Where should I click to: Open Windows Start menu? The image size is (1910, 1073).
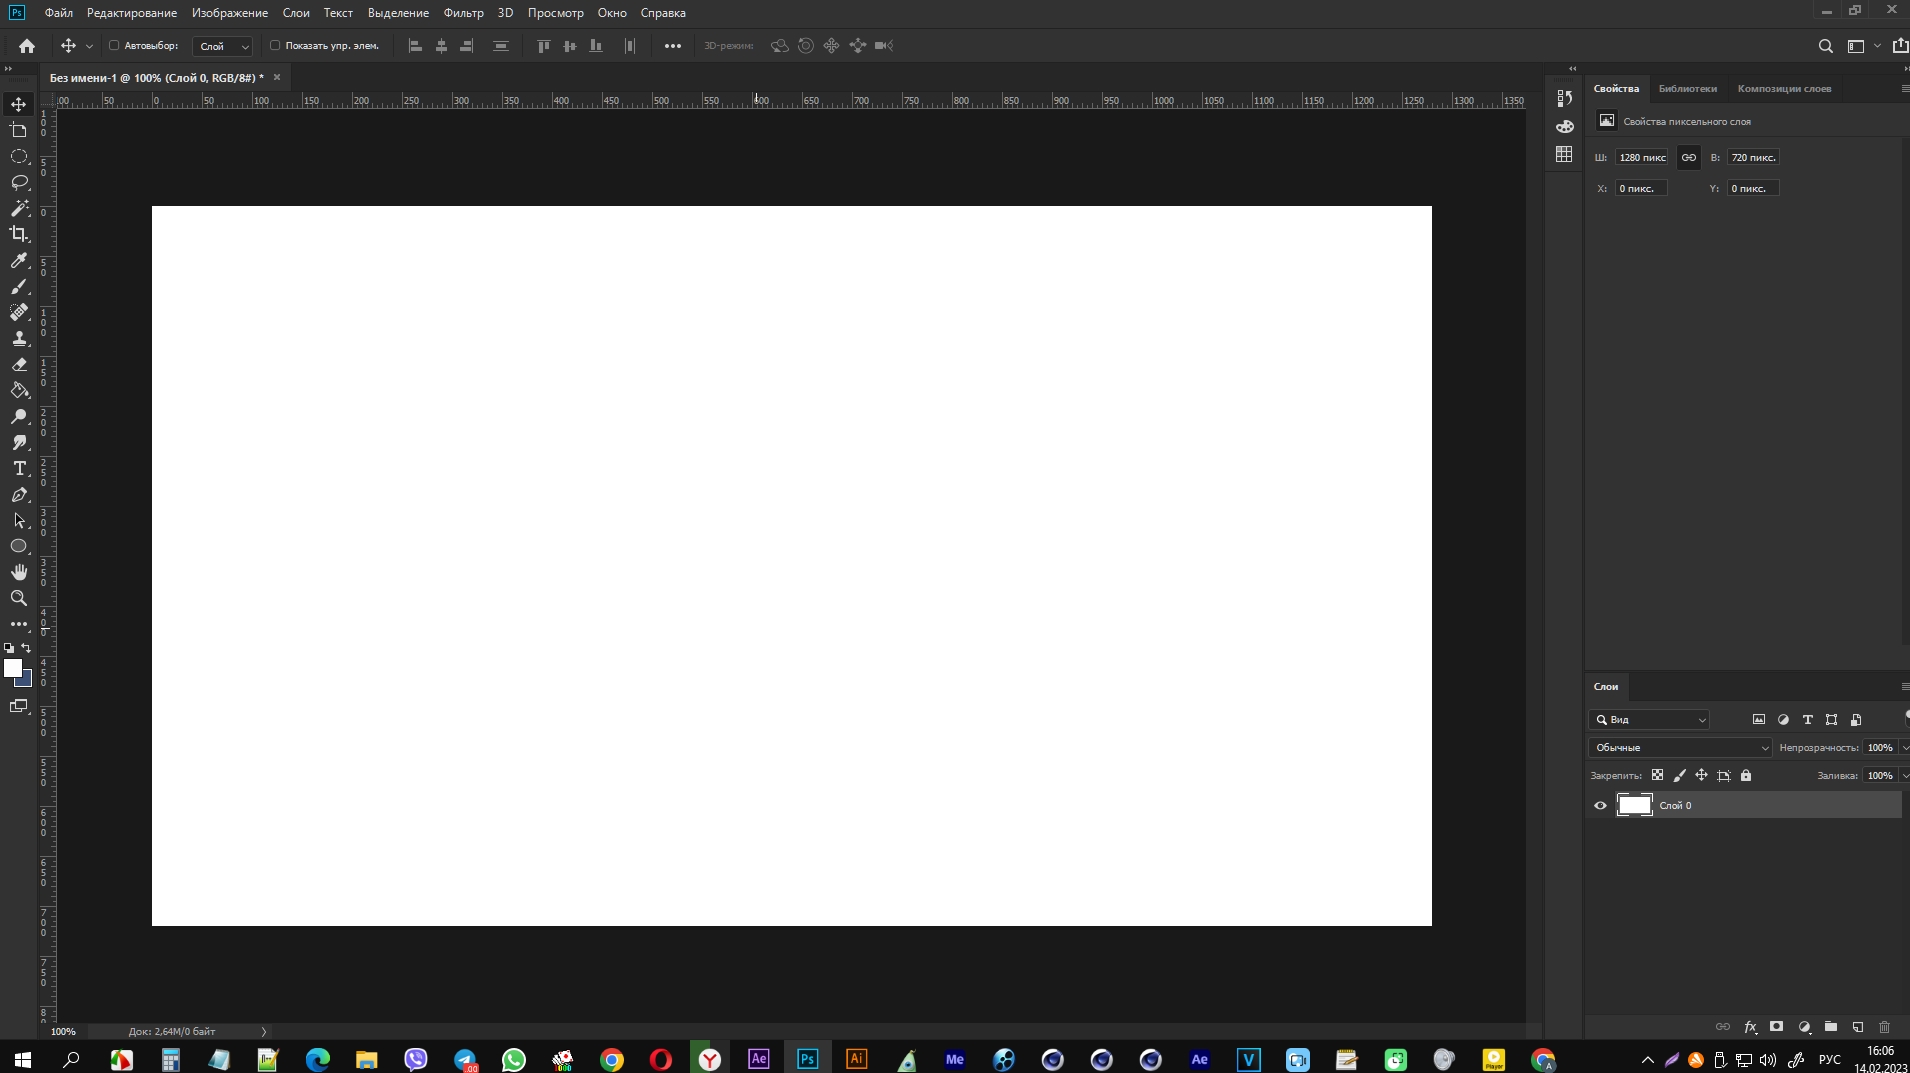pos(23,1060)
